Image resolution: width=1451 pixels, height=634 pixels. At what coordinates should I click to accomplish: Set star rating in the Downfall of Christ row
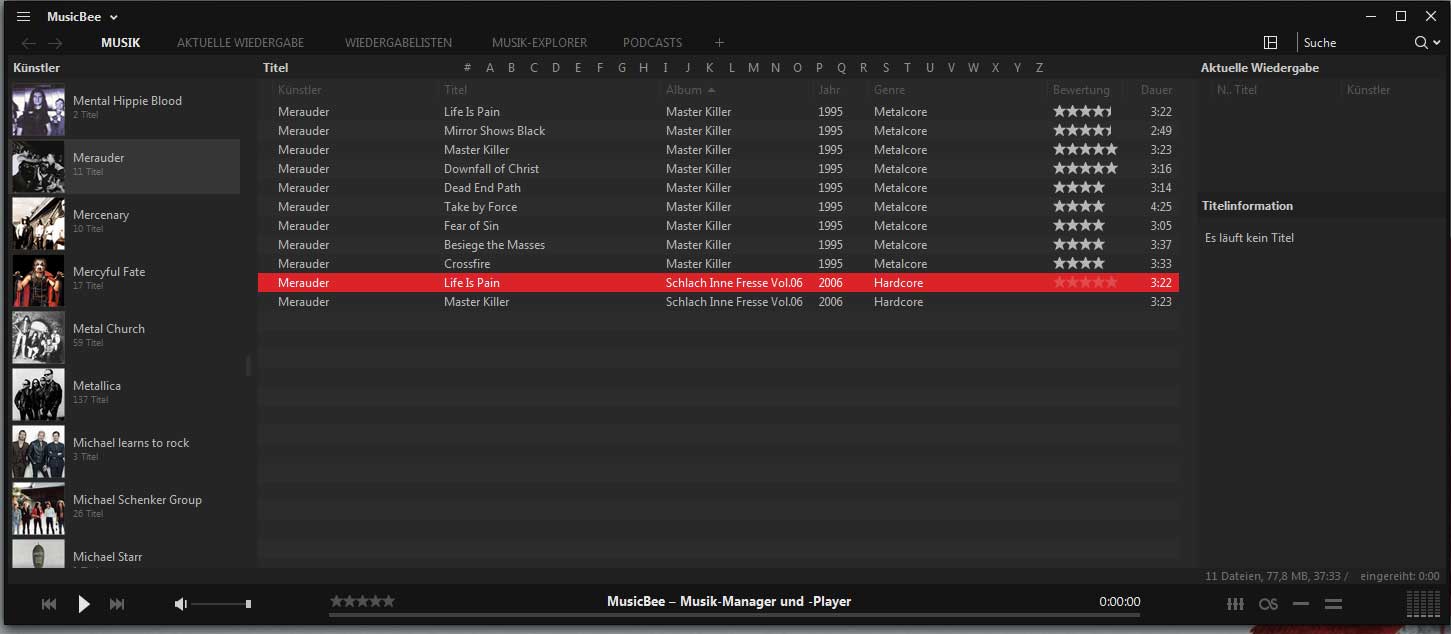(1085, 169)
